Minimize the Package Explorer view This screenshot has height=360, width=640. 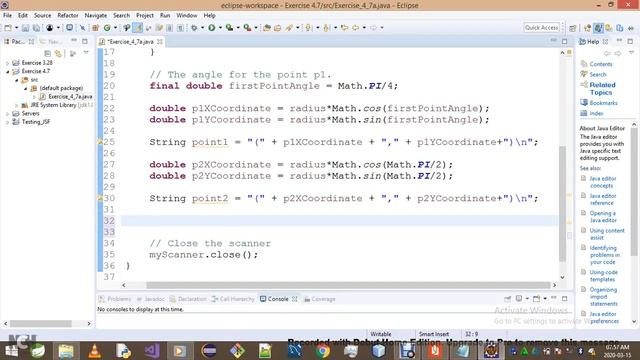pyautogui.click(x=74, y=41)
